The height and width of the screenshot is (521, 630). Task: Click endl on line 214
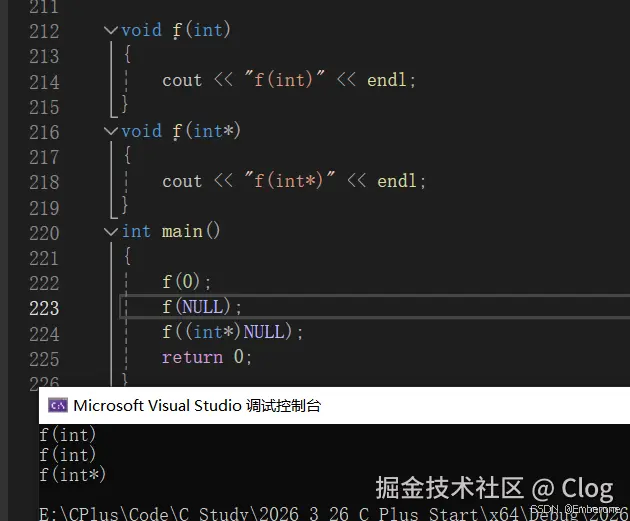(x=387, y=80)
